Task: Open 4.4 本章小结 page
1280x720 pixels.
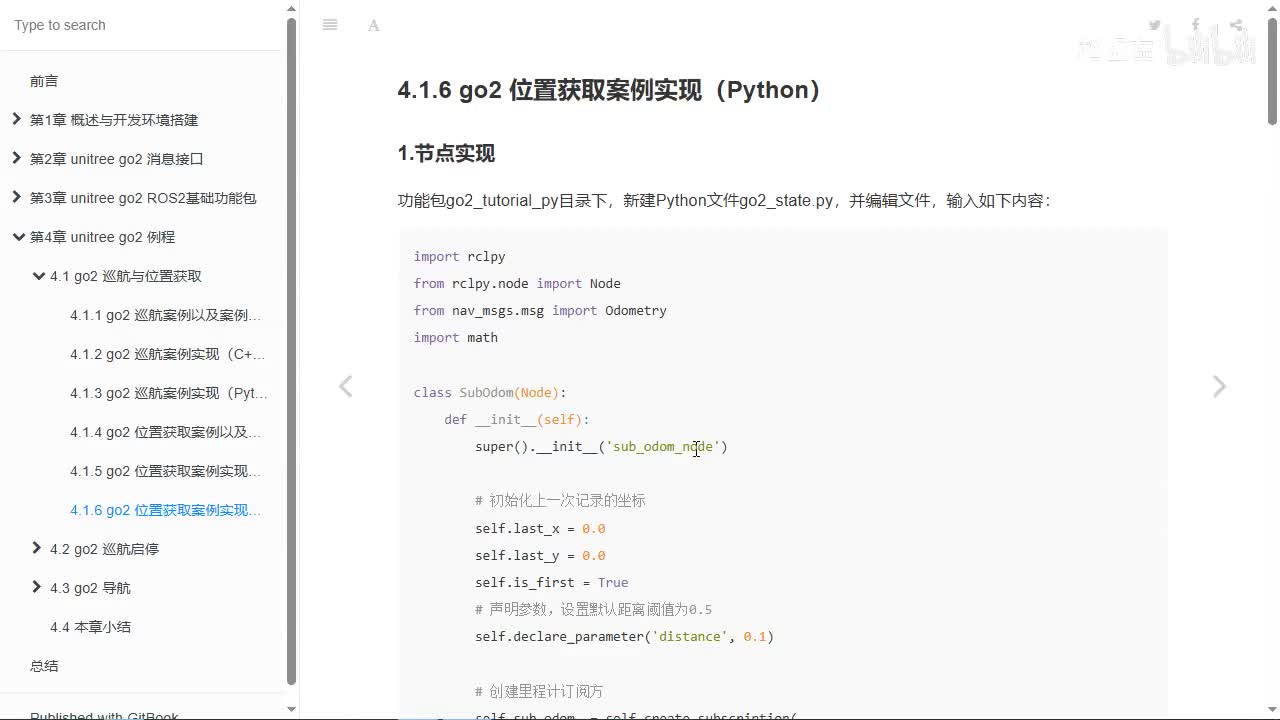Action: click(90, 627)
